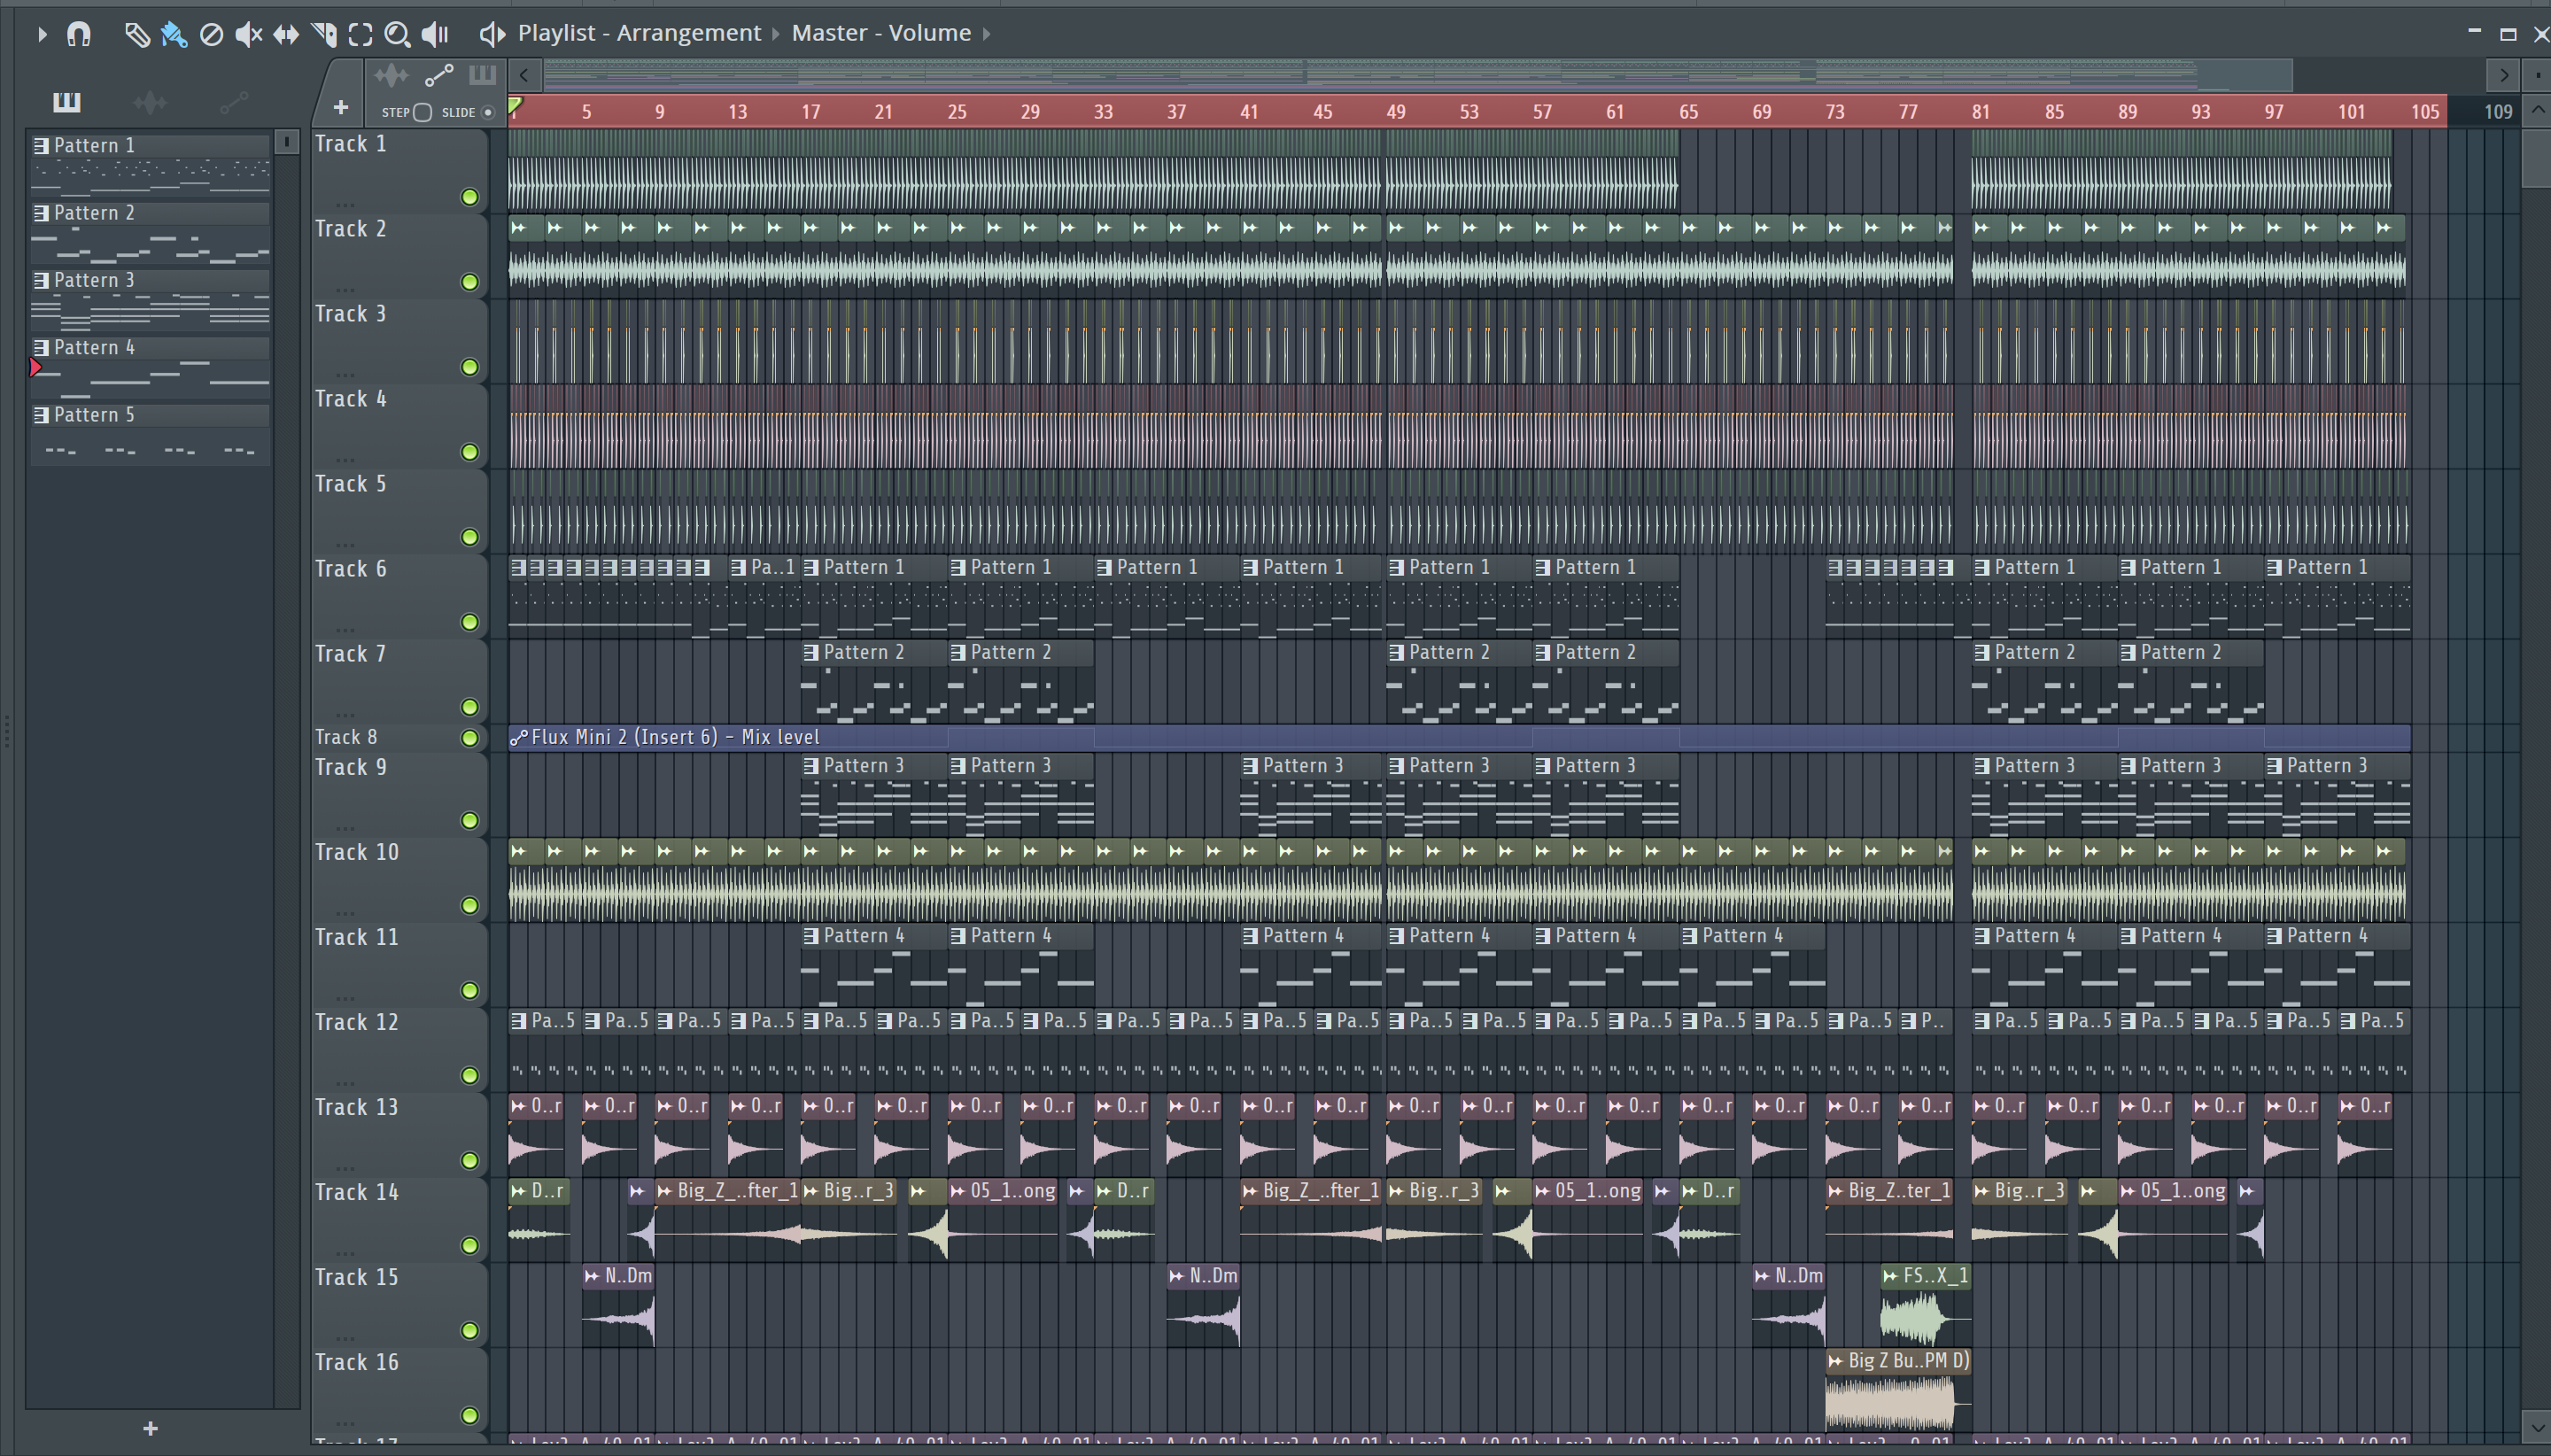Toggle the SLIDE radio button

point(488,112)
